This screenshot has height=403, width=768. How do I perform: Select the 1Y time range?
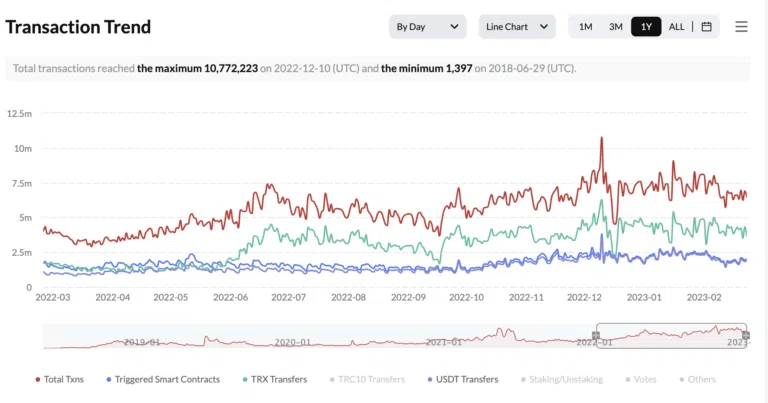(646, 27)
